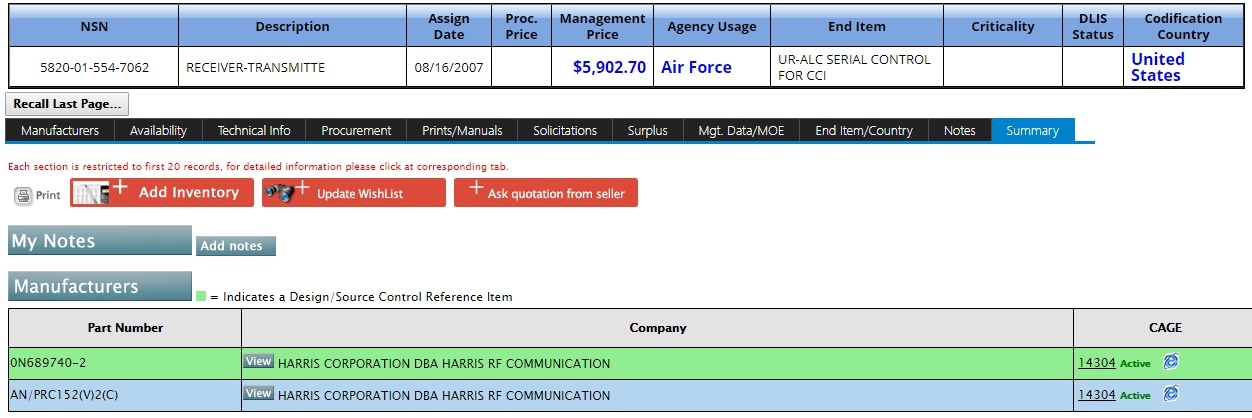Screen dimensions: 1252x418
Task: Switch to End Item/Country tab
Action: (x=863, y=131)
